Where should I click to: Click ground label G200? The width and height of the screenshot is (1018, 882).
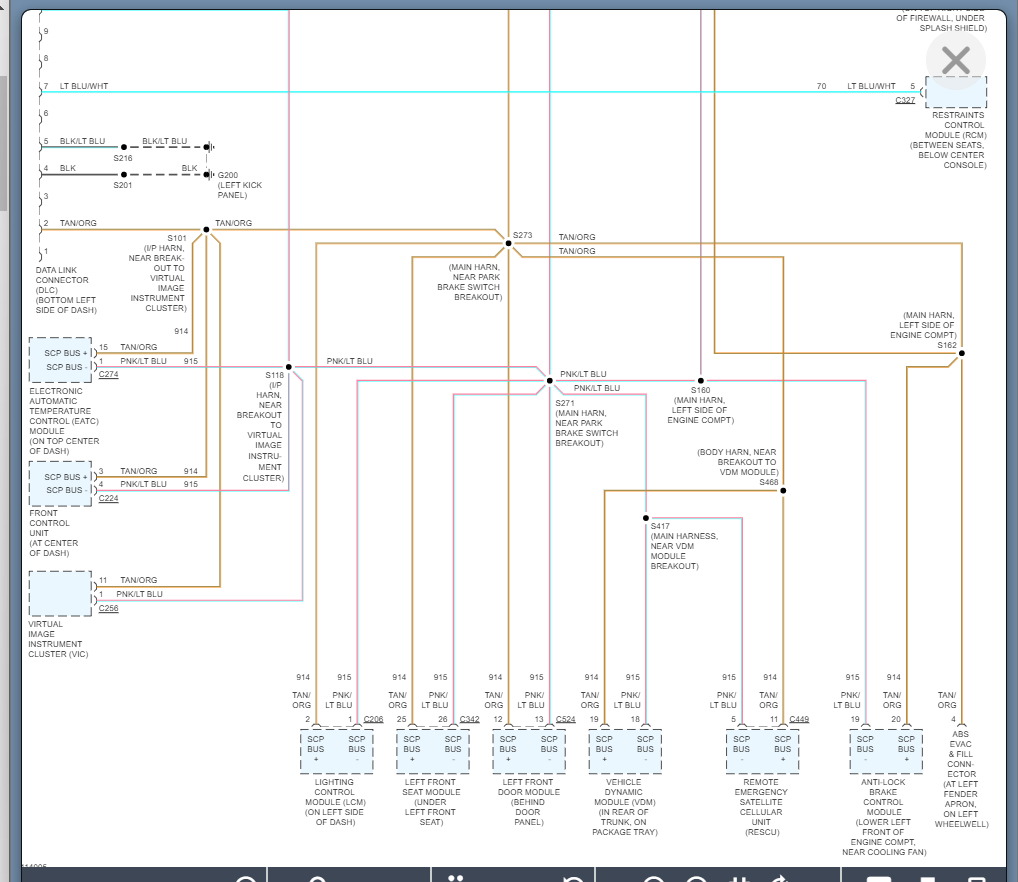[x=228, y=175]
